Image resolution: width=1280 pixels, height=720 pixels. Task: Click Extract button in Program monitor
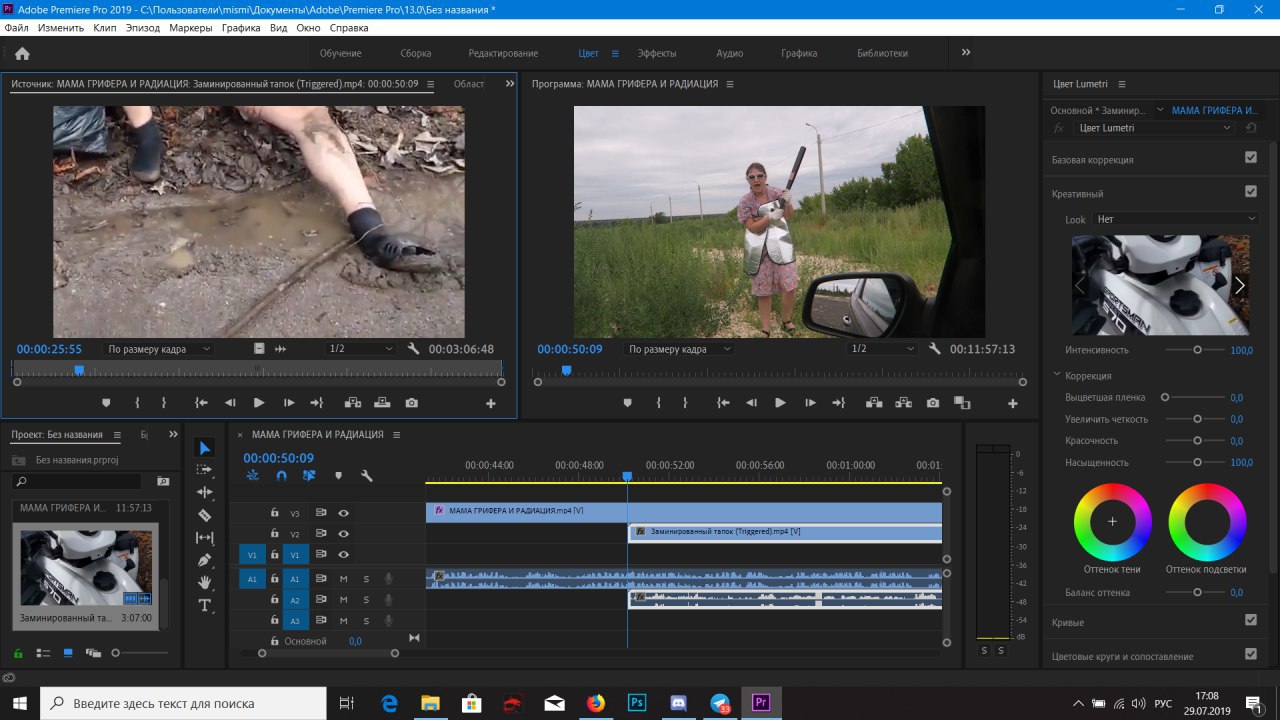click(x=904, y=403)
